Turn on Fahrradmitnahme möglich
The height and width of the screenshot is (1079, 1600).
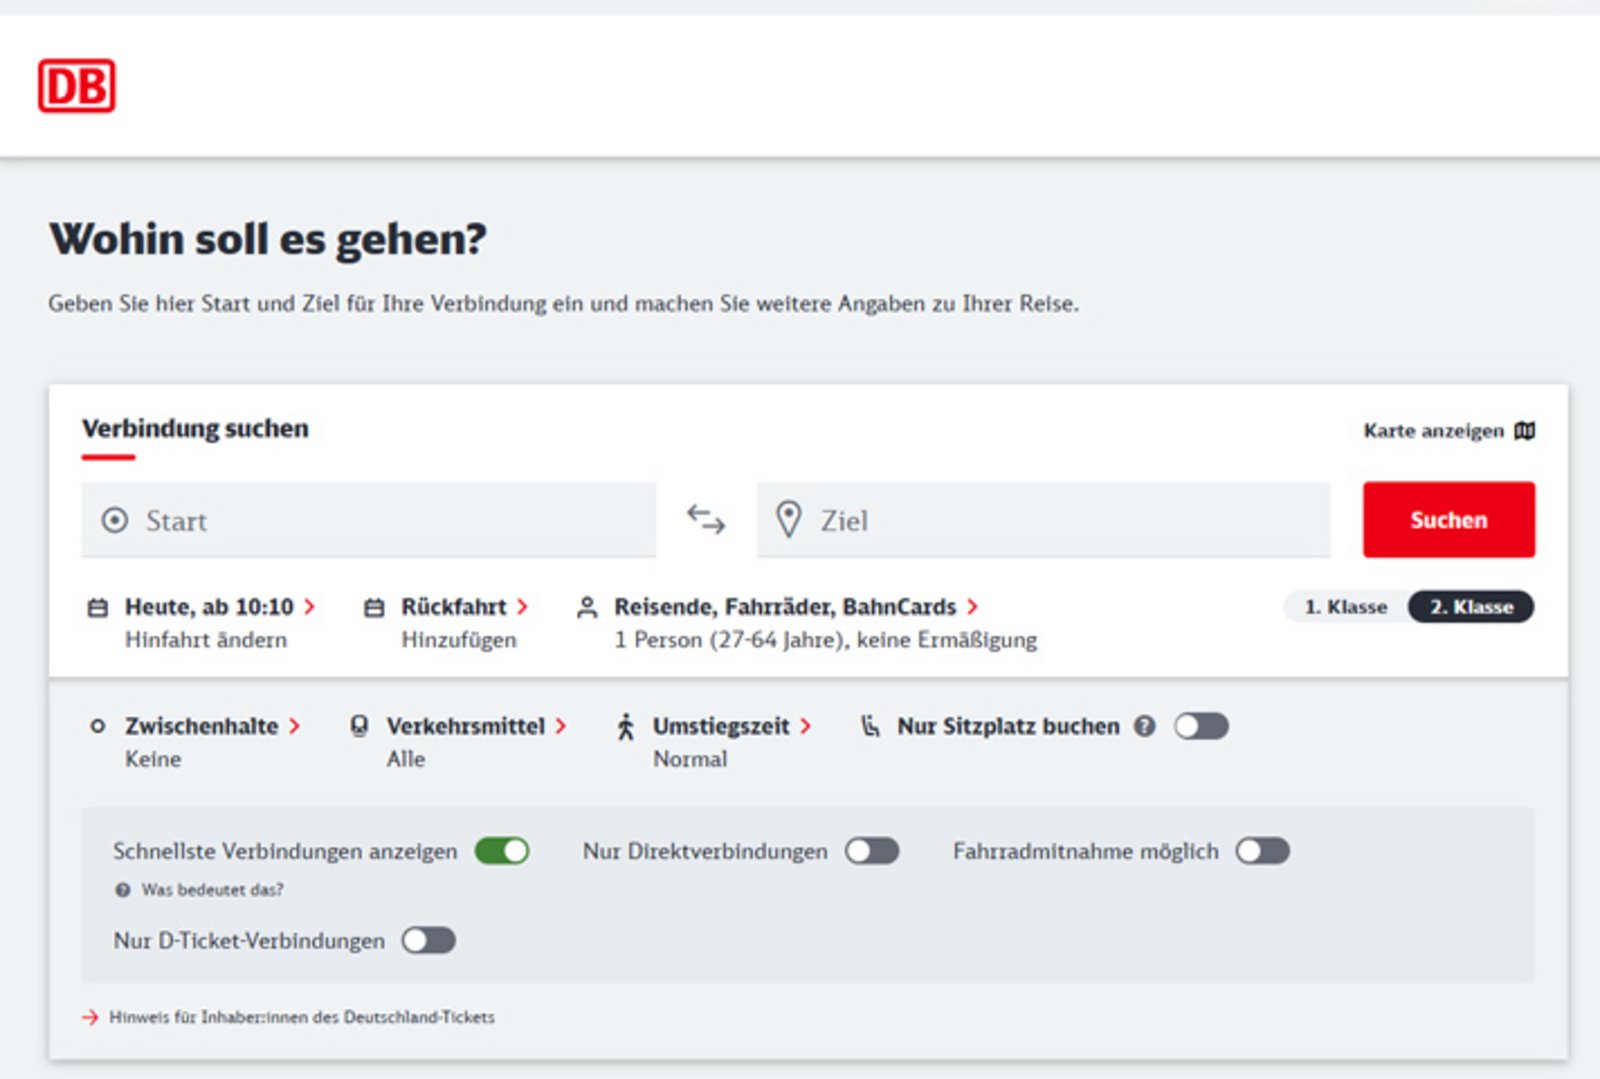point(1261,851)
